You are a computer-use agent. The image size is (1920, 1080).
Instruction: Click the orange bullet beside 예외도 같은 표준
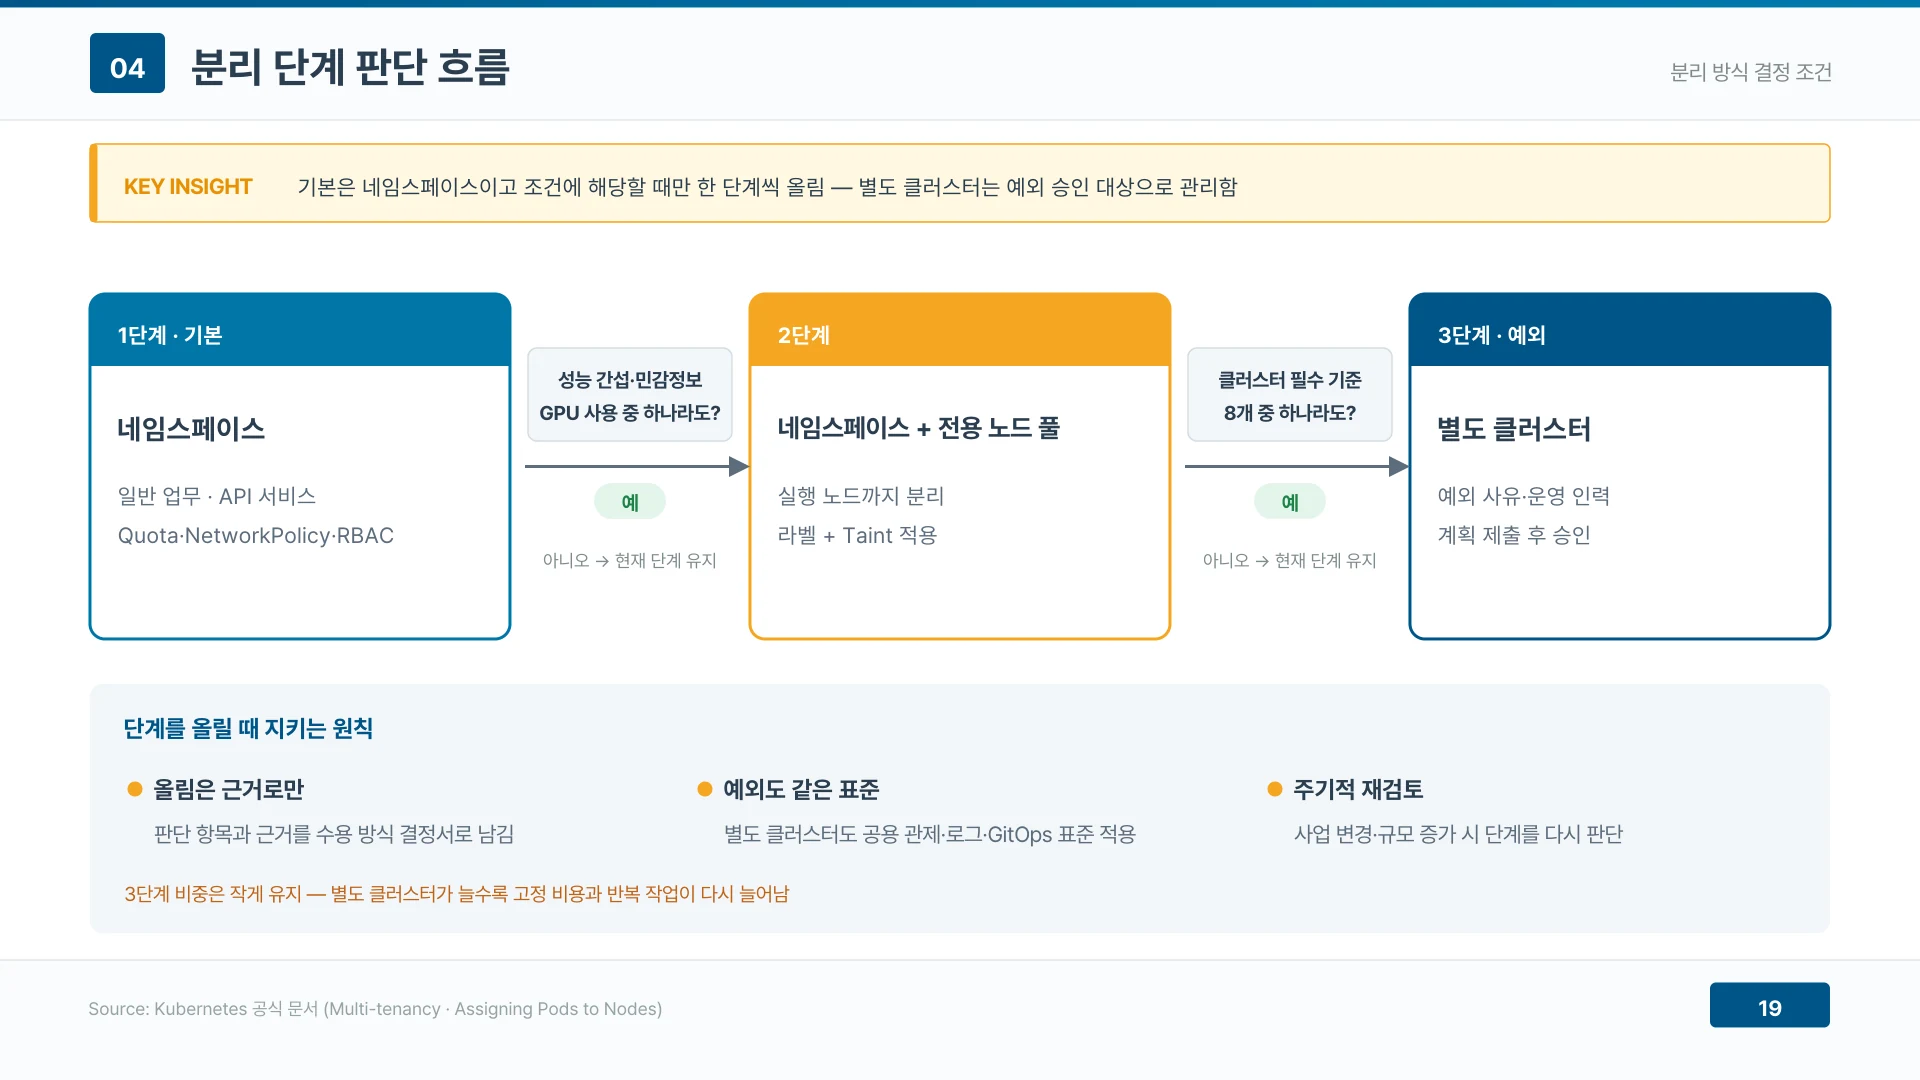pyautogui.click(x=705, y=789)
